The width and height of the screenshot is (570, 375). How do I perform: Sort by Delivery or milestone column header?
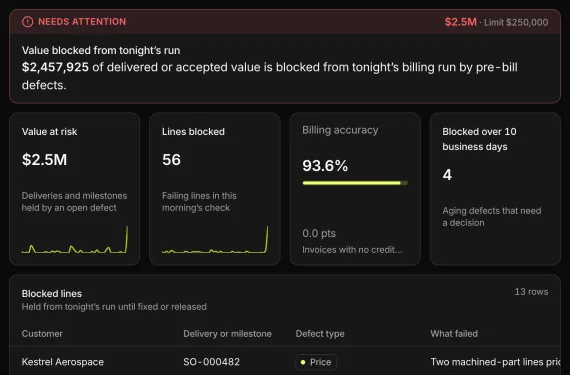pos(227,334)
